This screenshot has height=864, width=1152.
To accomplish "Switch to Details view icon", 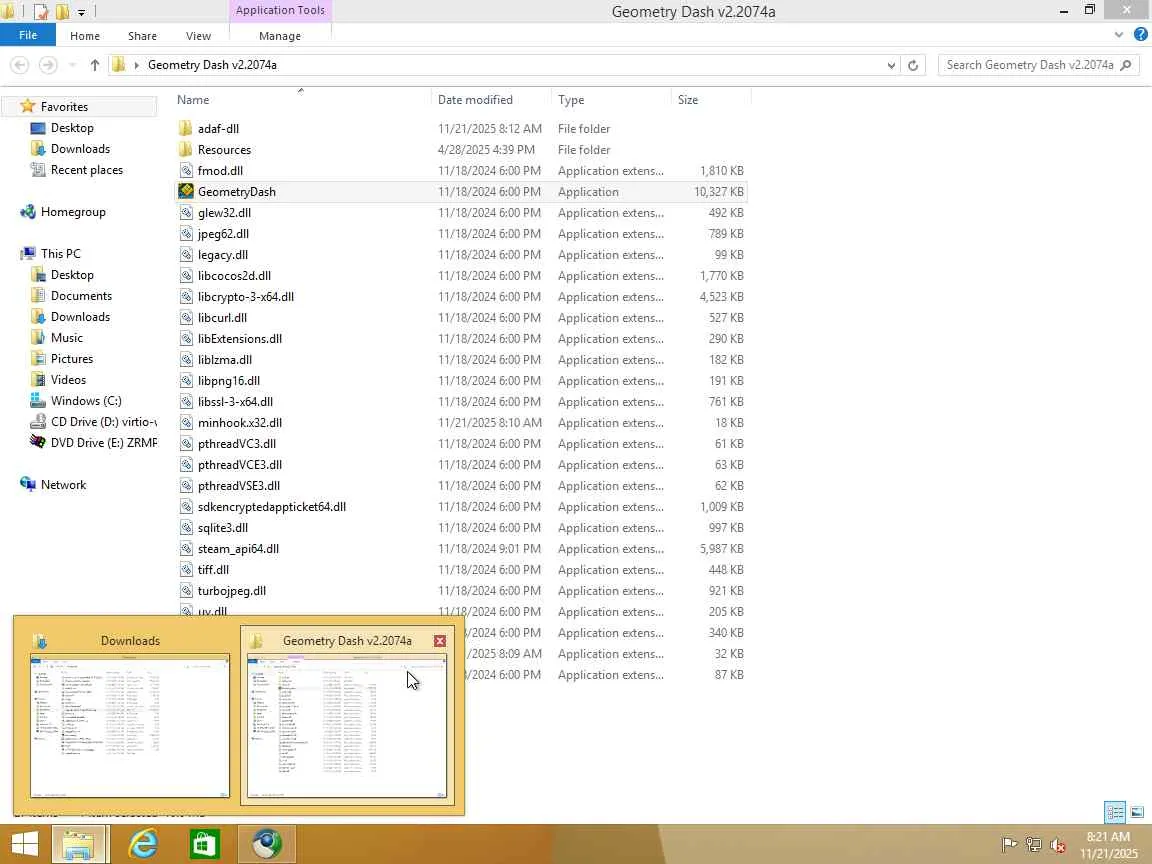I will click(1115, 811).
